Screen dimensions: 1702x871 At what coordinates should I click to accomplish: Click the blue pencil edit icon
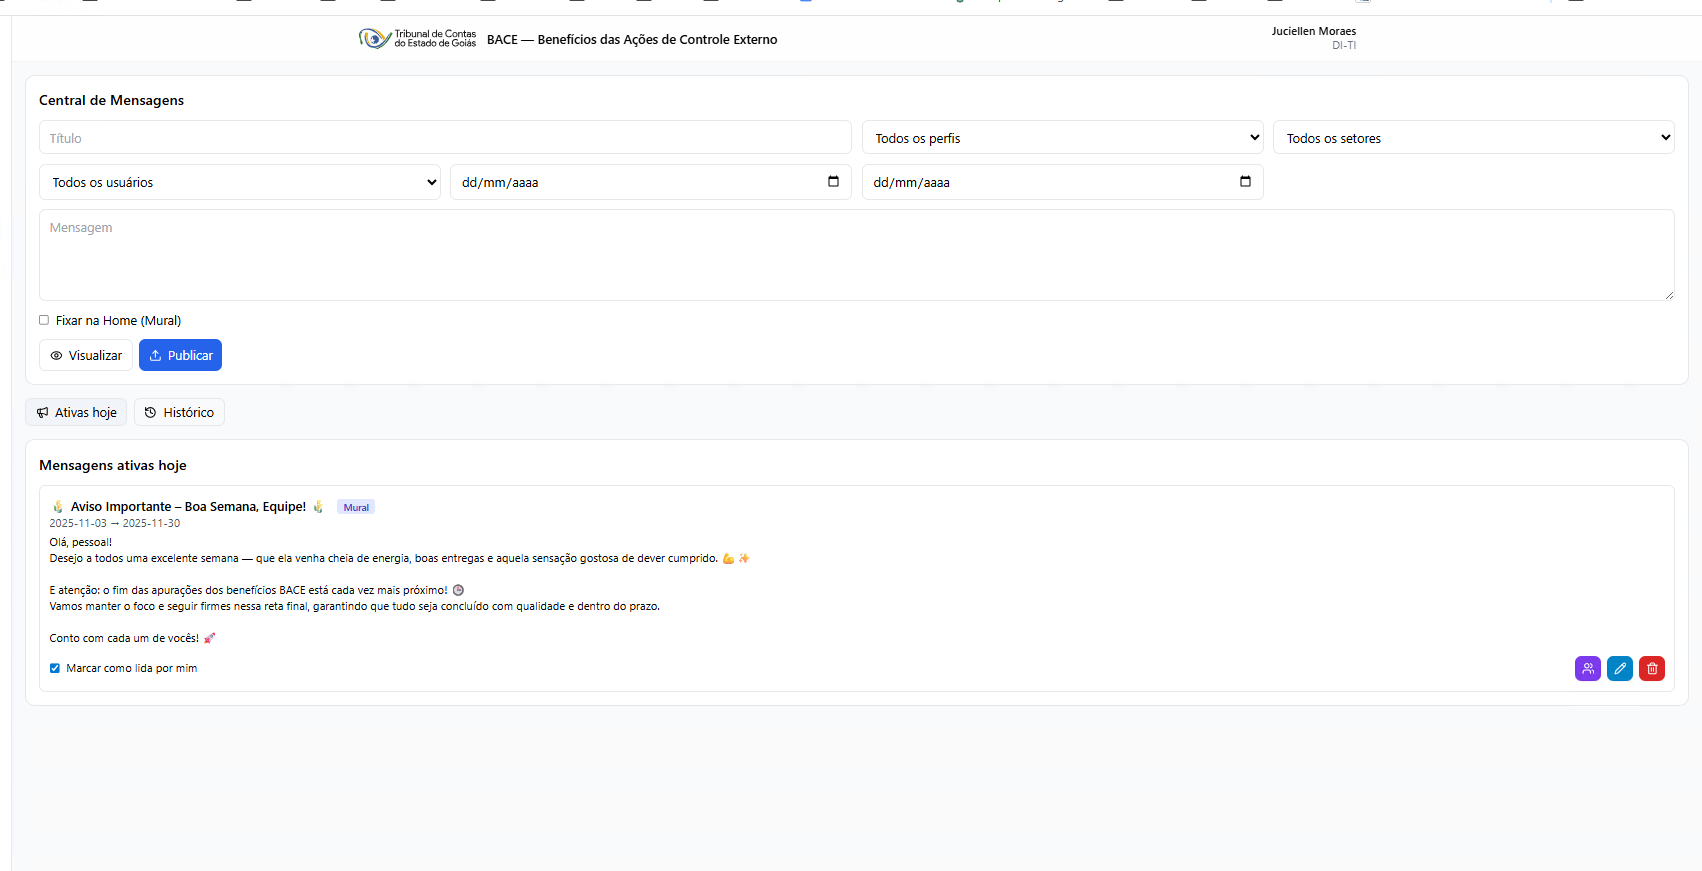(1619, 668)
